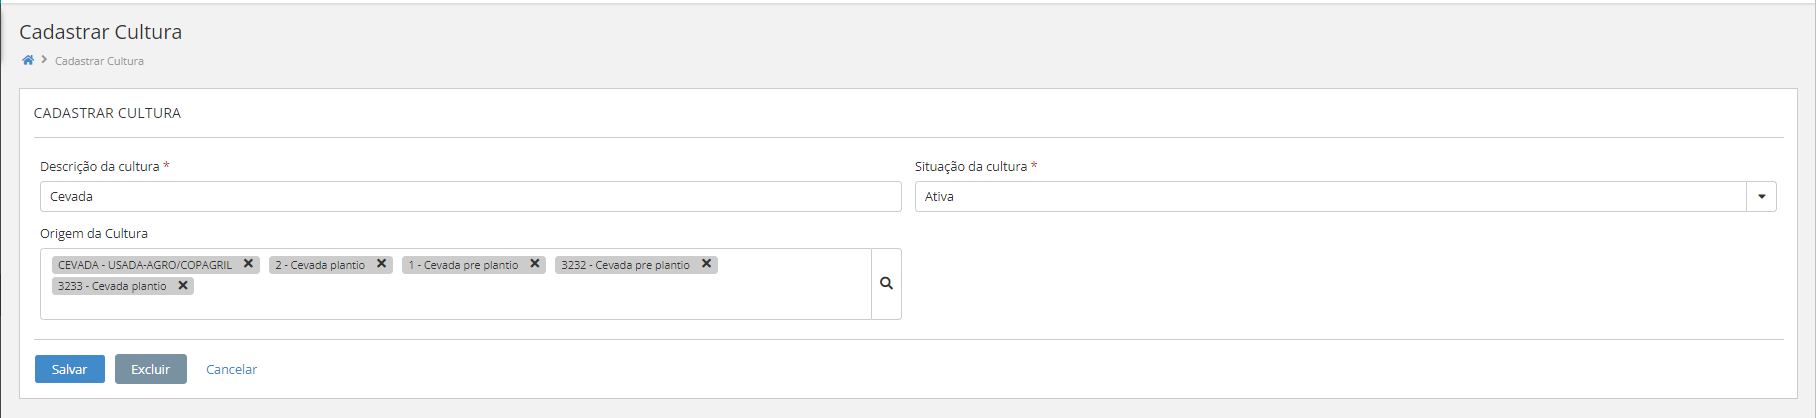Remove the "3233 - Cevada plantio" tag
Image resolution: width=1816 pixels, height=418 pixels.
pos(183,285)
